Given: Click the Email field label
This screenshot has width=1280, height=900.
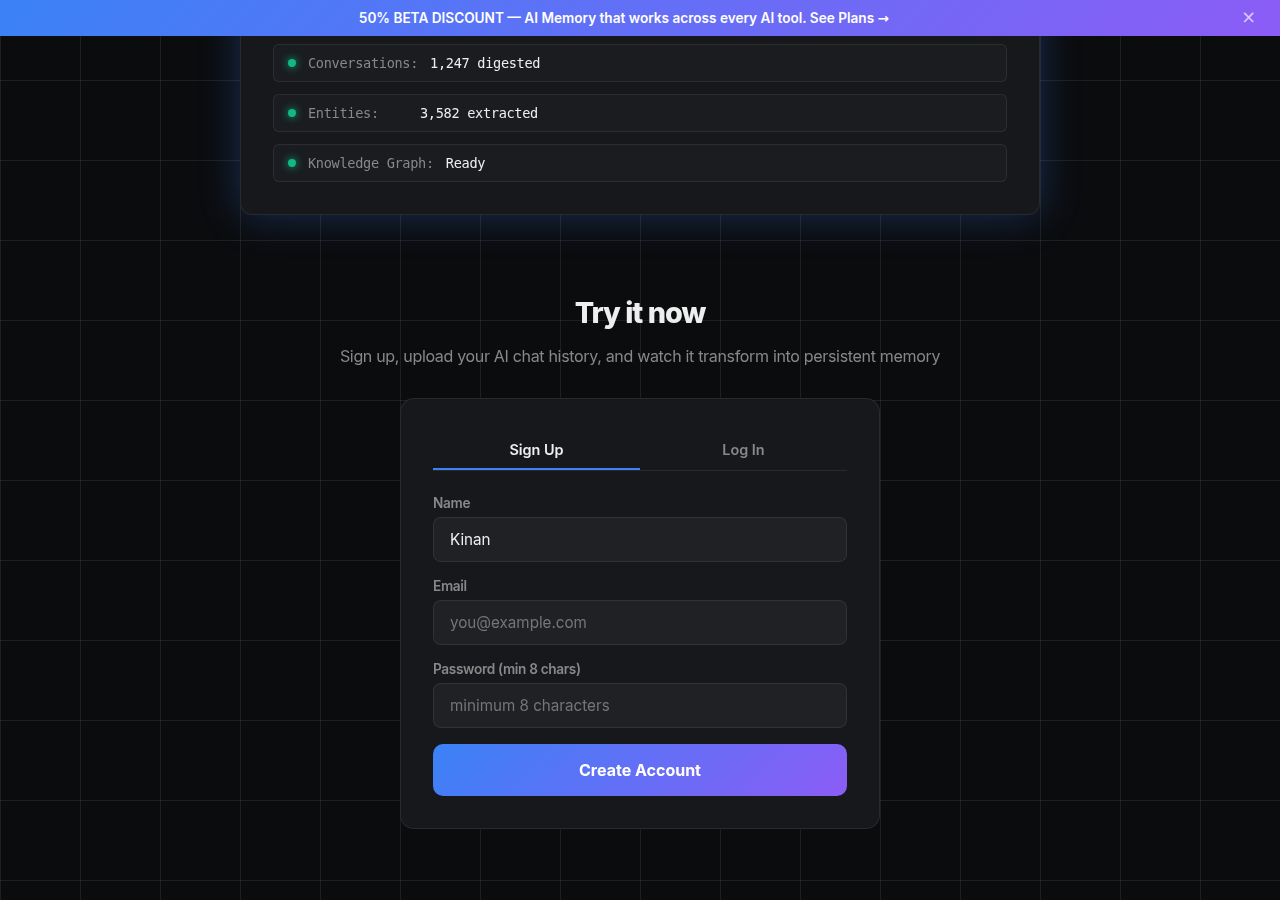Looking at the screenshot, I should [x=450, y=586].
